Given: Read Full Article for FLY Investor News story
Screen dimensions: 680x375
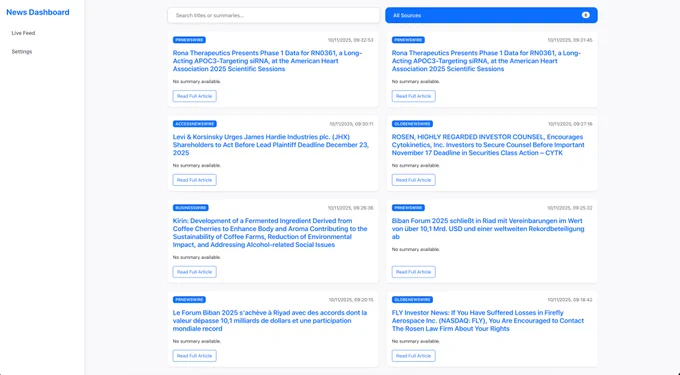Looking at the screenshot, I should pos(413,356).
